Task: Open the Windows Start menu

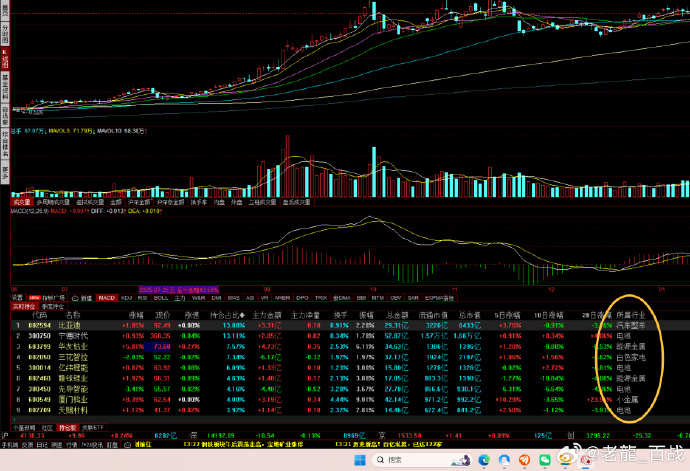Action: 360,460
